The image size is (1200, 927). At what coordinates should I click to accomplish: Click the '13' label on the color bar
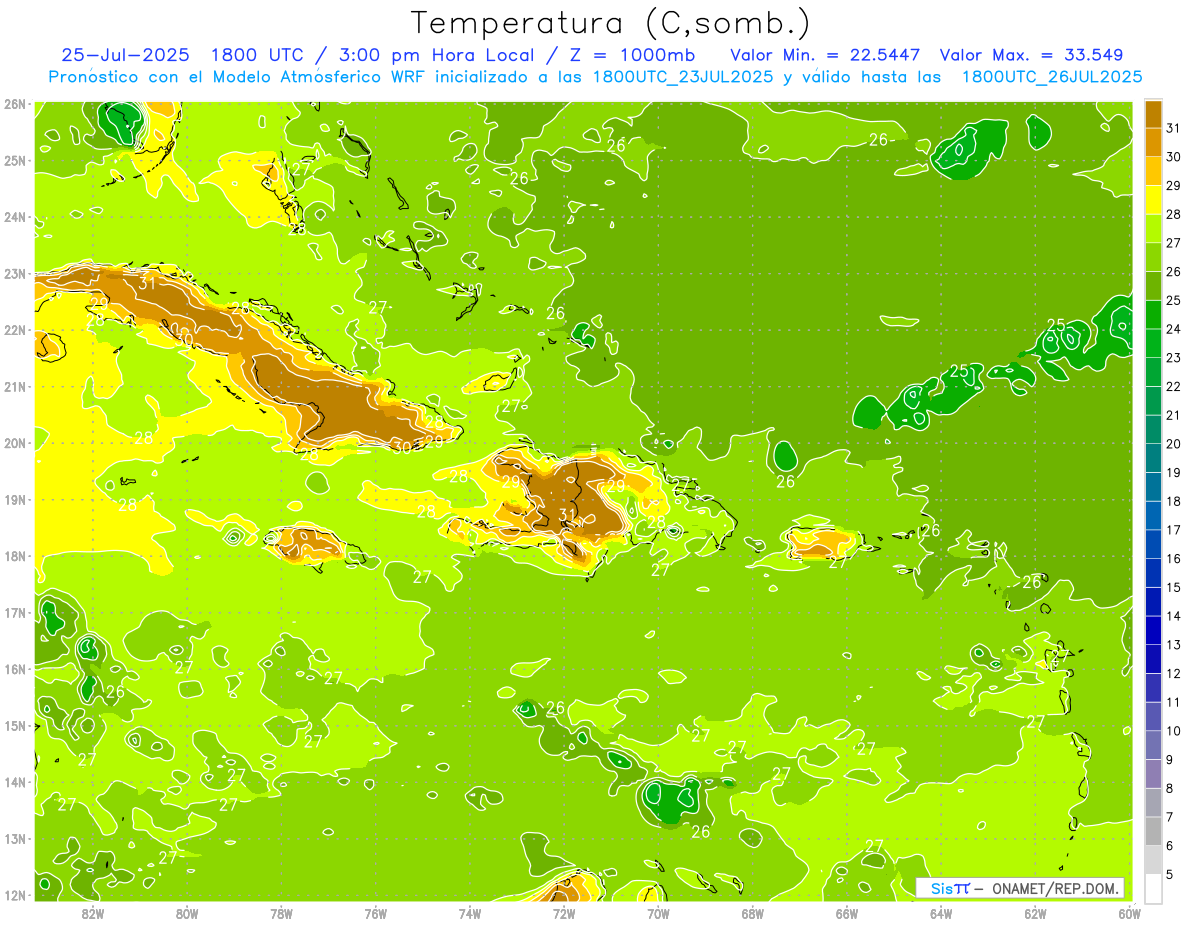point(1173,644)
